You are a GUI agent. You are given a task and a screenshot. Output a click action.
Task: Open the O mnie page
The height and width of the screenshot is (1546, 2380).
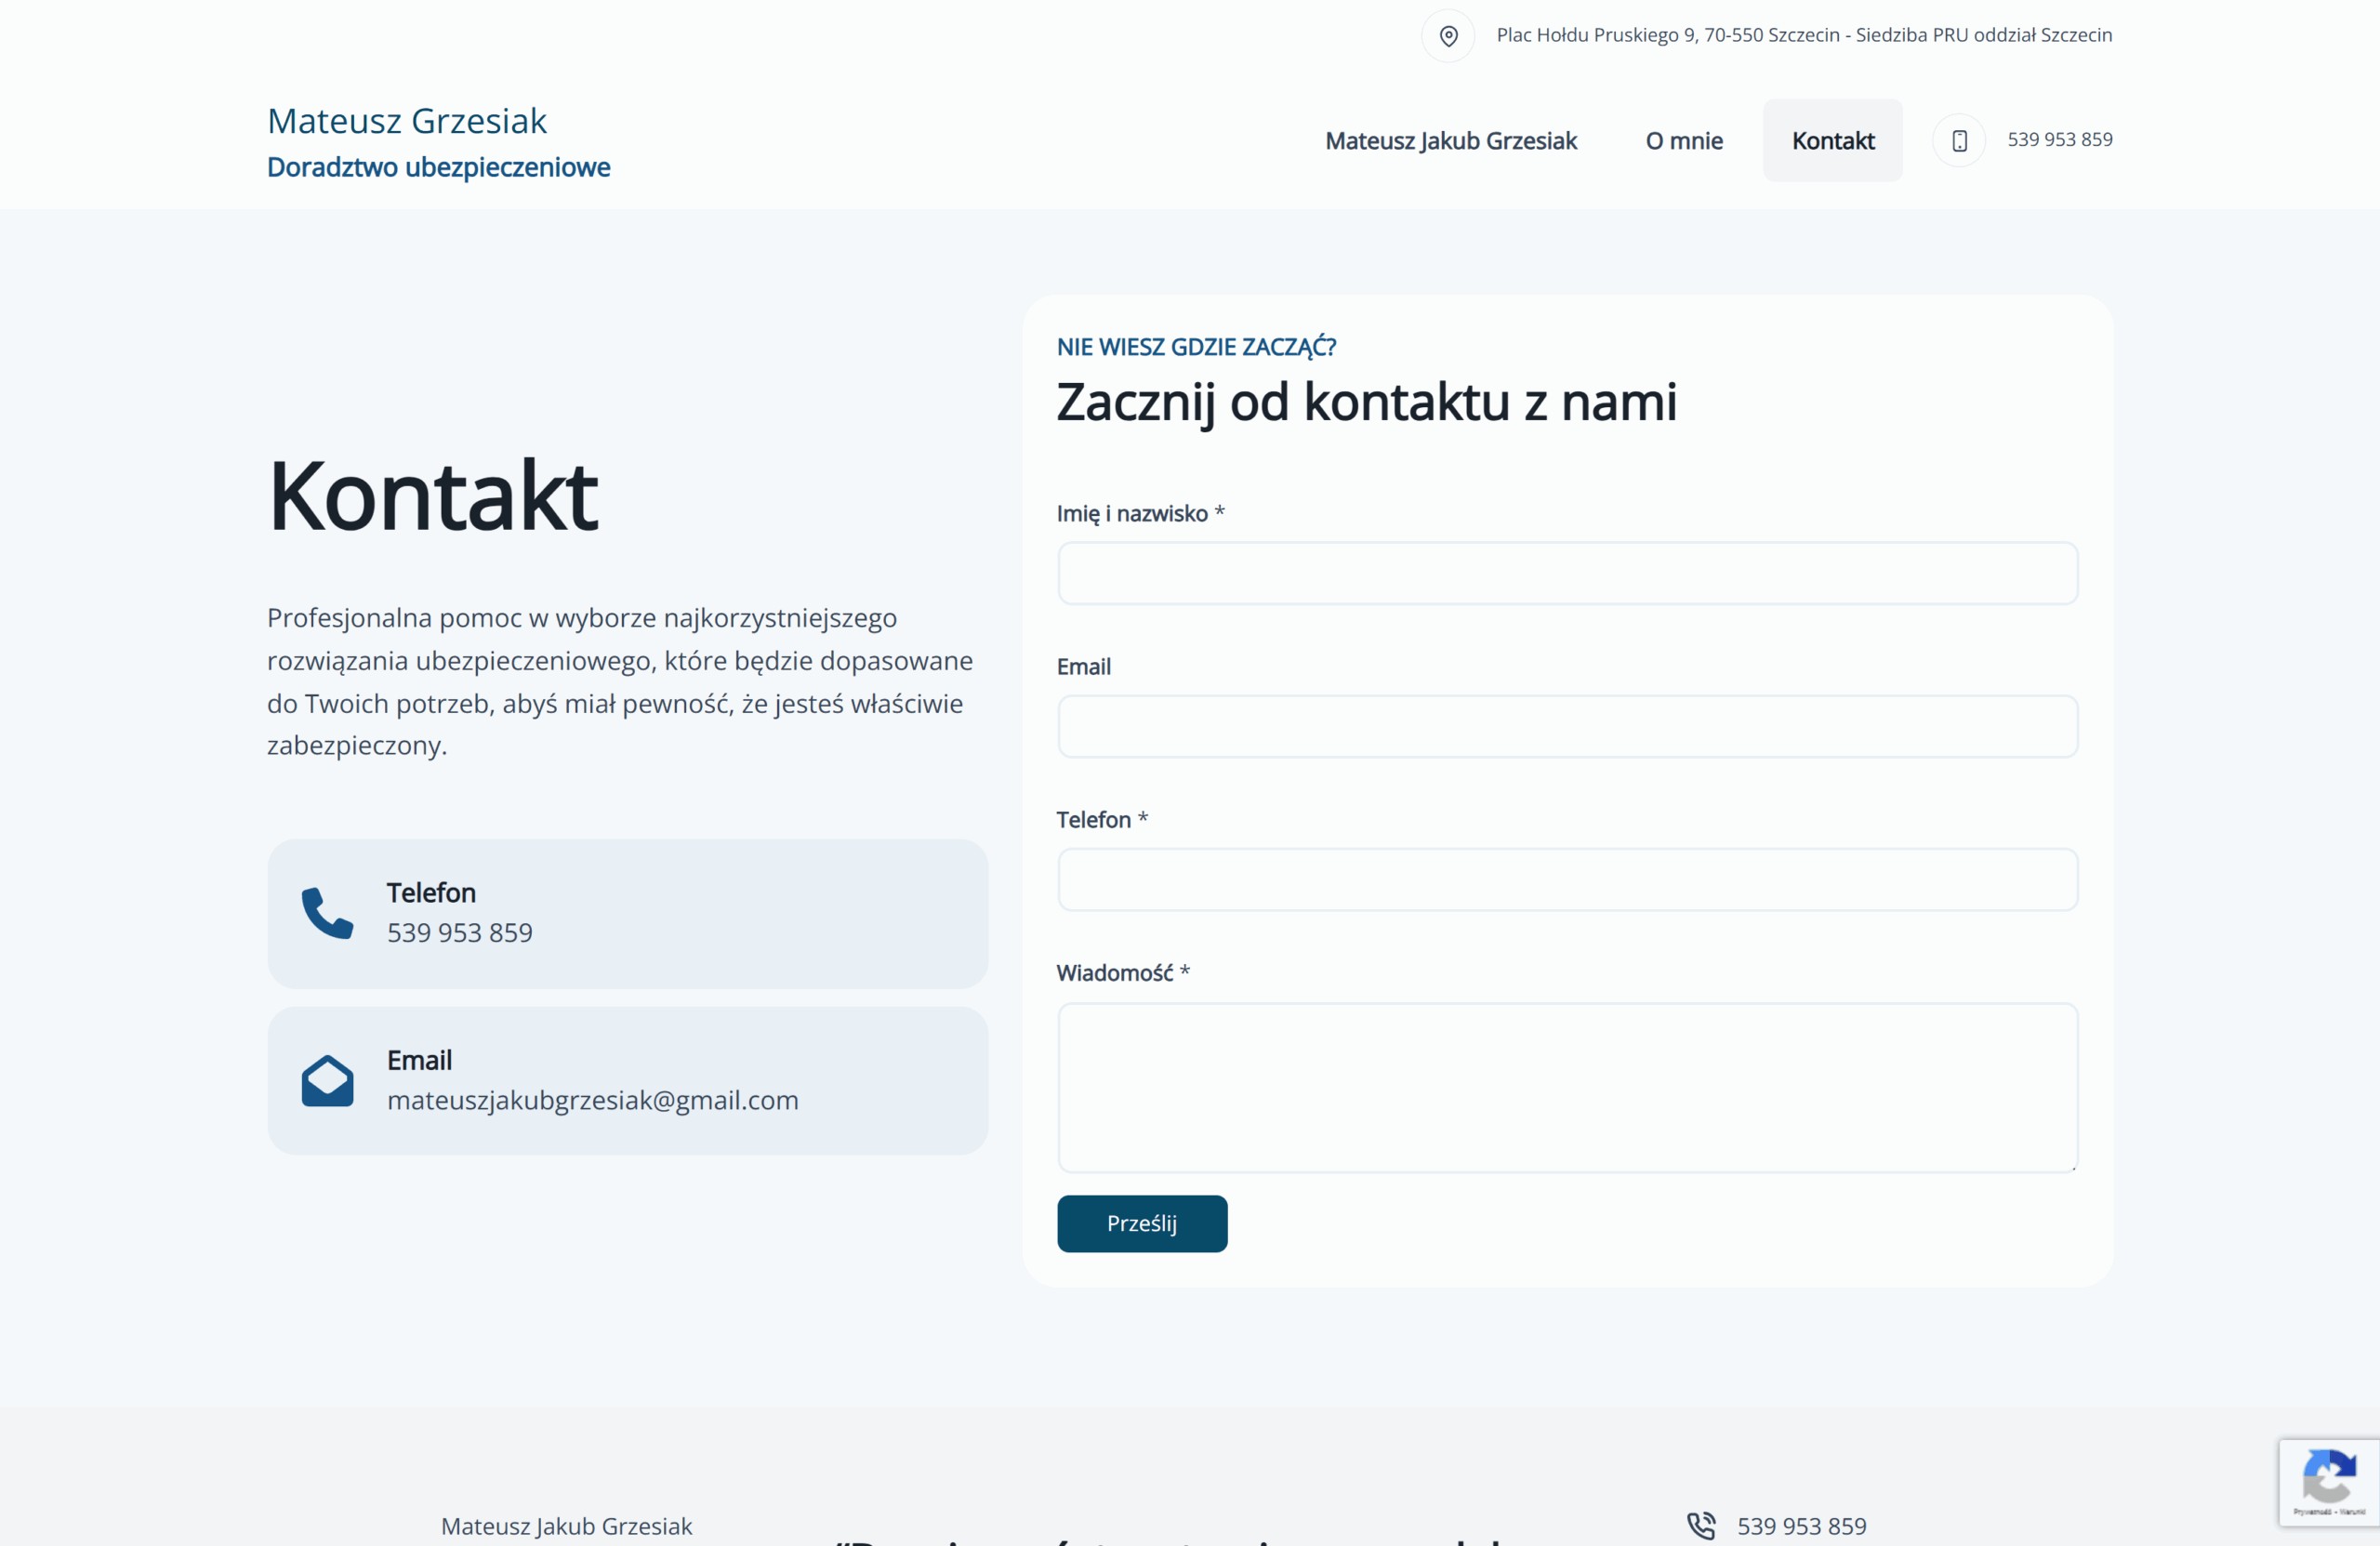coord(1684,140)
